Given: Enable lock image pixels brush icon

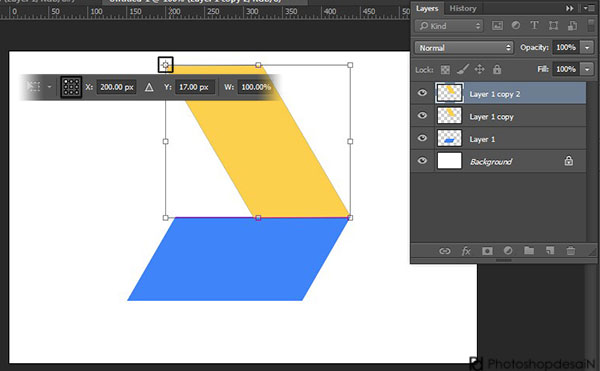Looking at the screenshot, I should pyautogui.click(x=463, y=69).
